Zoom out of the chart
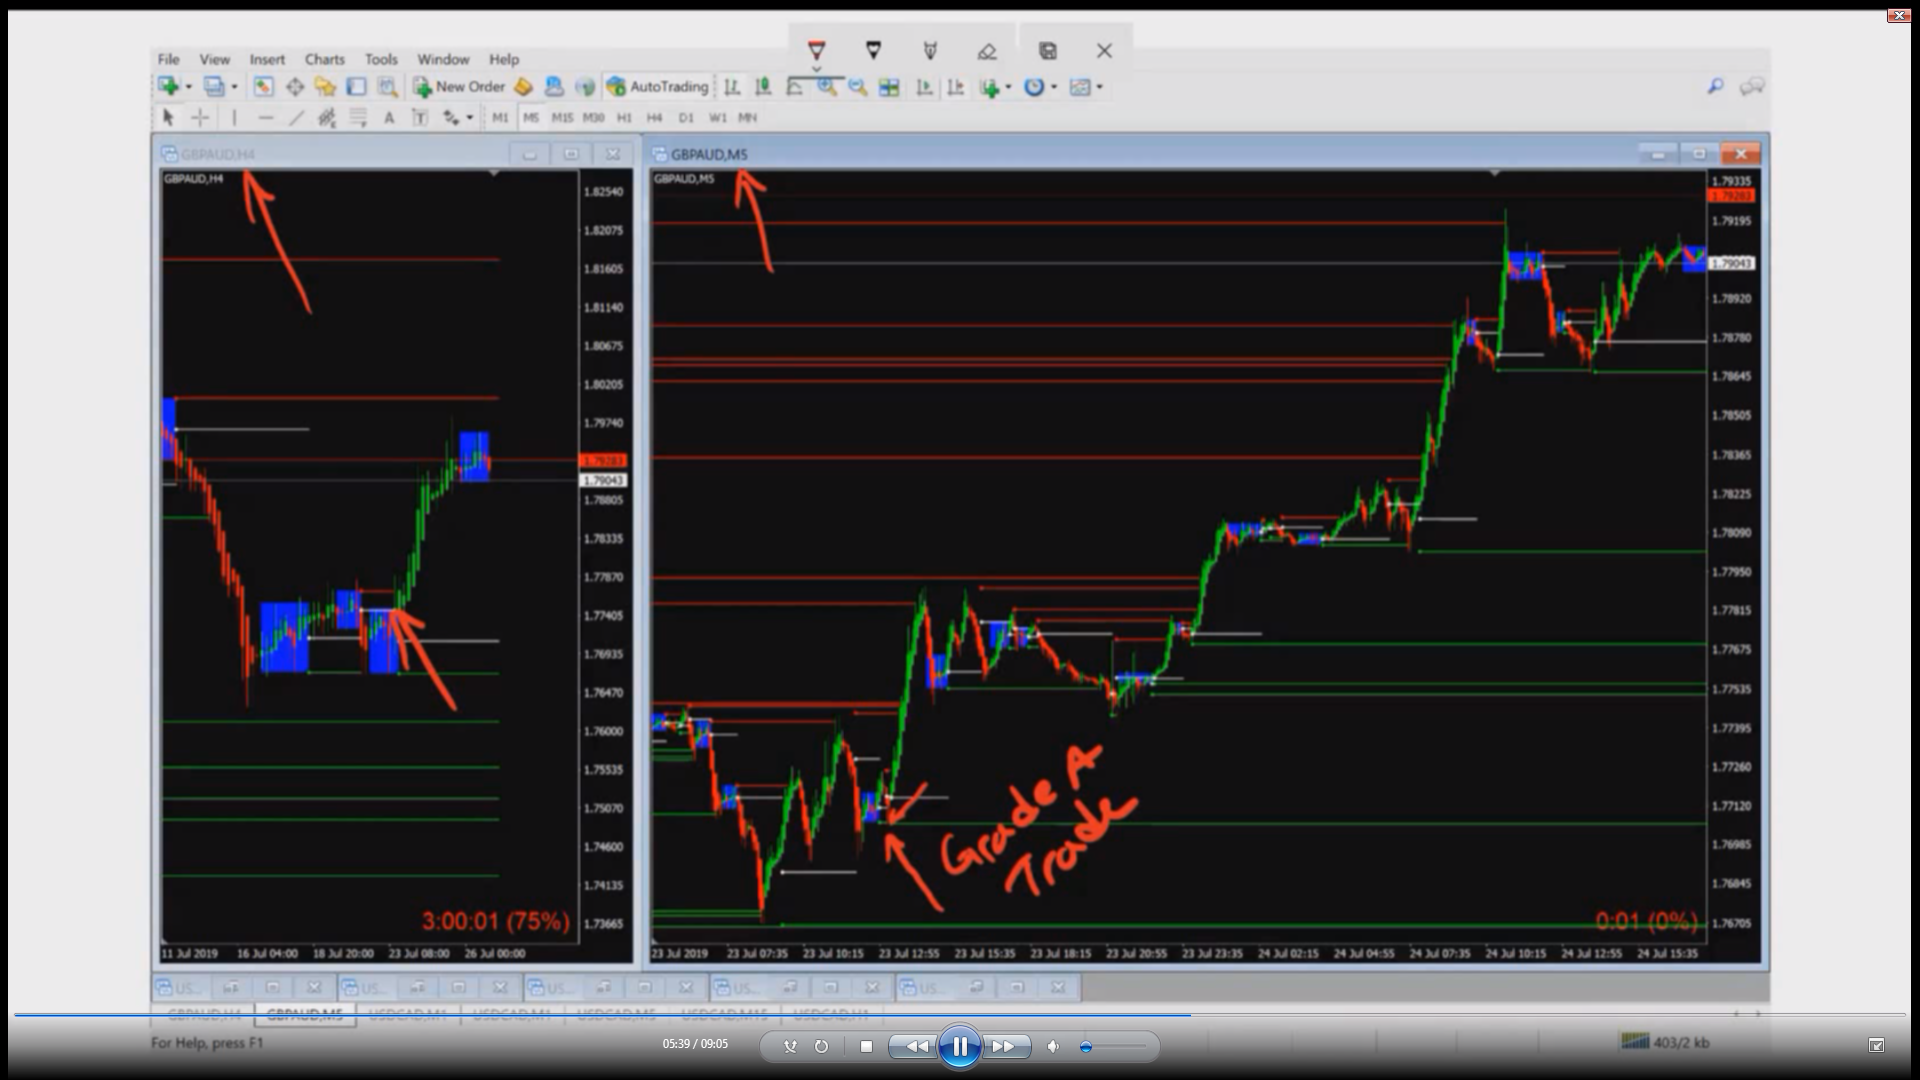The image size is (1920, 1080). 857,87
